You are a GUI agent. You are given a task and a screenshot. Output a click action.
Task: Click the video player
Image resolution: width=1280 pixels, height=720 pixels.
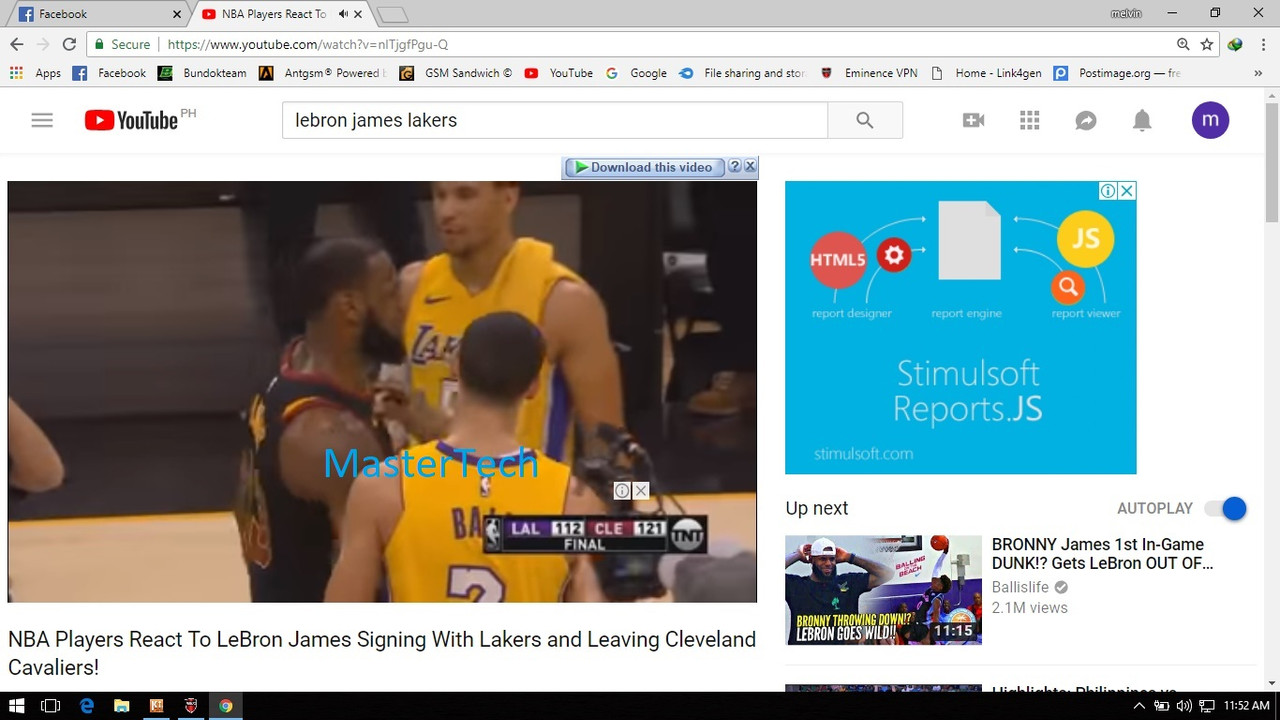point(382,391)
